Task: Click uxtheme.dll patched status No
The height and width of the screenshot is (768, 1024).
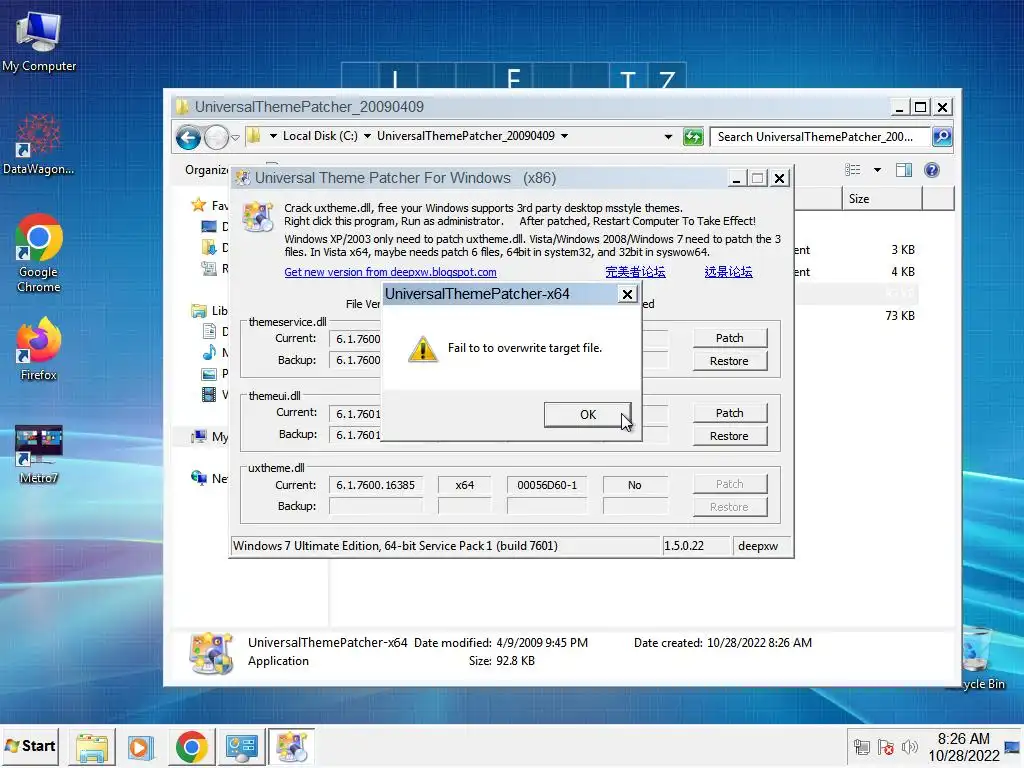Action: pos(635,485)
